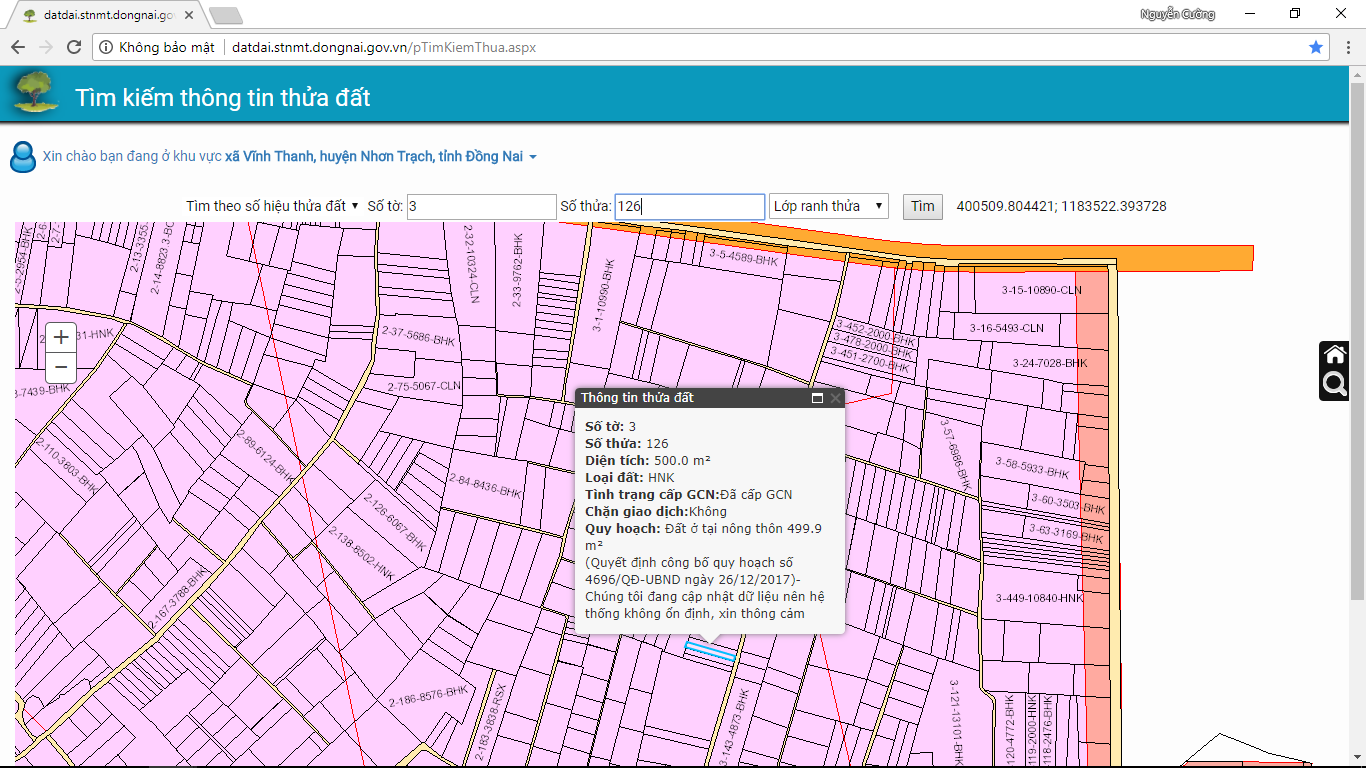Click parcel labeled 3-15-10890-CLN
This screenshot has width=1366, height=768.
click(1042, 290)
